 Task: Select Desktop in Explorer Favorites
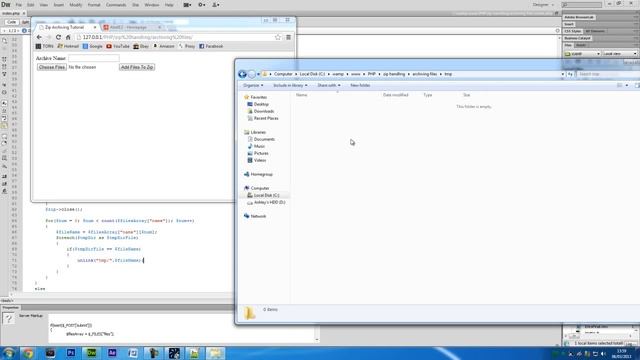(258, 104)
